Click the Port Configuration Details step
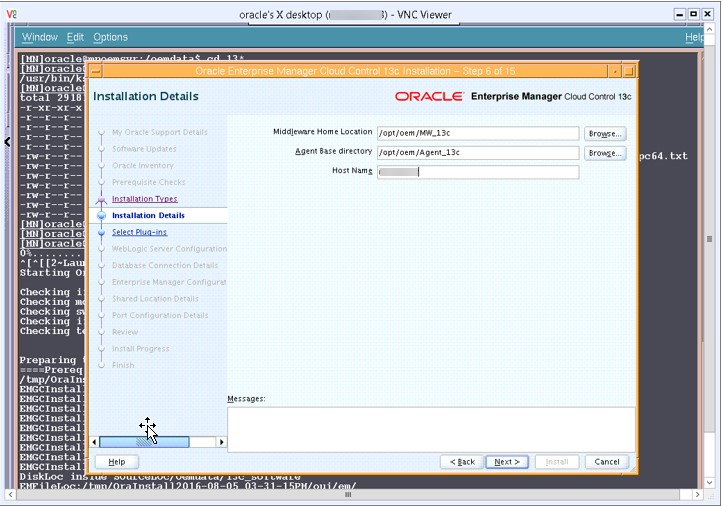The height and width of the screenshot is (506, 723). 160,315
